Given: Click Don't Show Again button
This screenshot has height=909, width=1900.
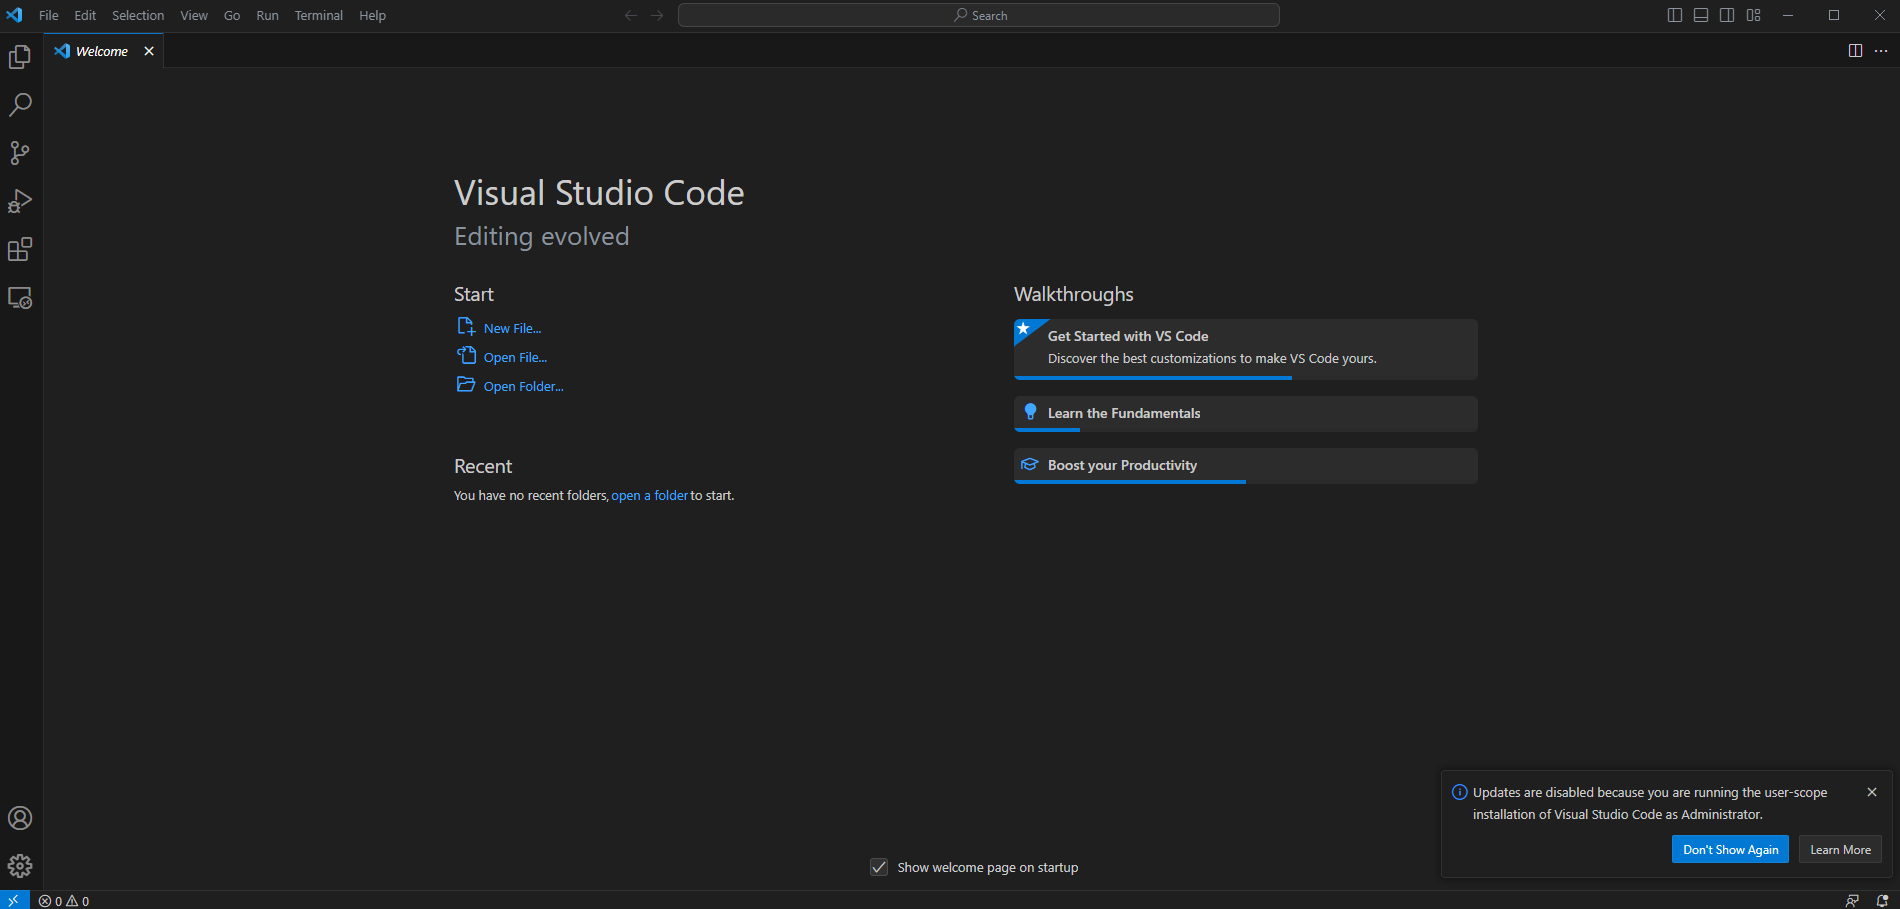Looking at the screenshot, I should tap(1730, 850).
